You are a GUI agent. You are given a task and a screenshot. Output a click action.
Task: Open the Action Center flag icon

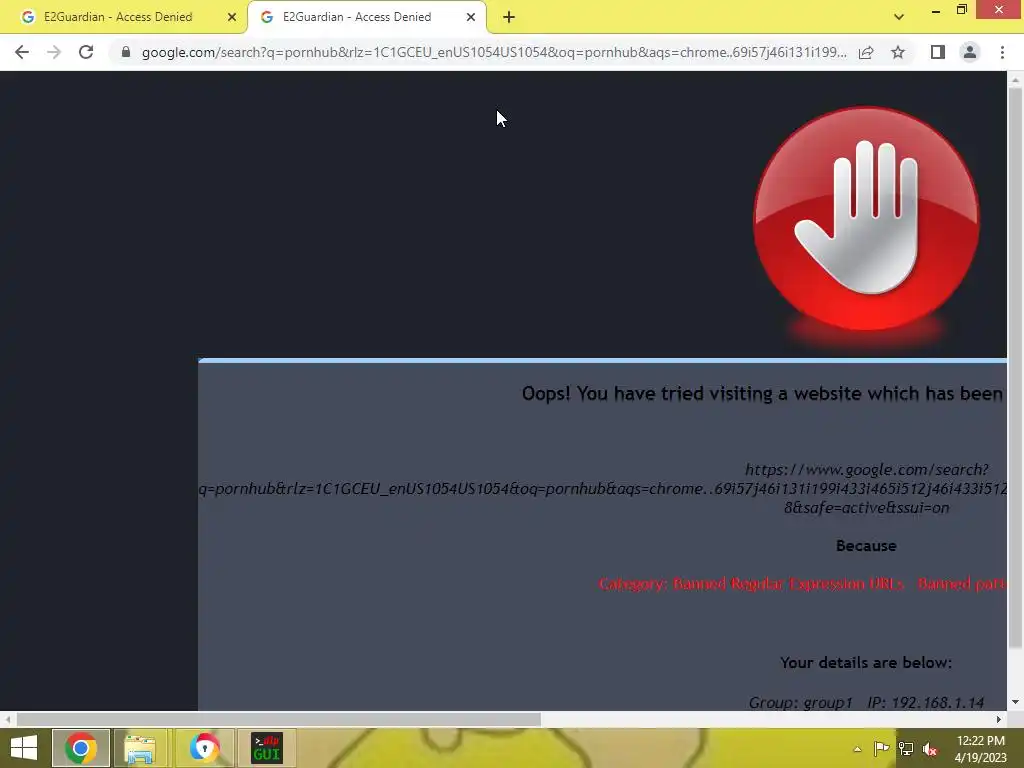point(882,749)
